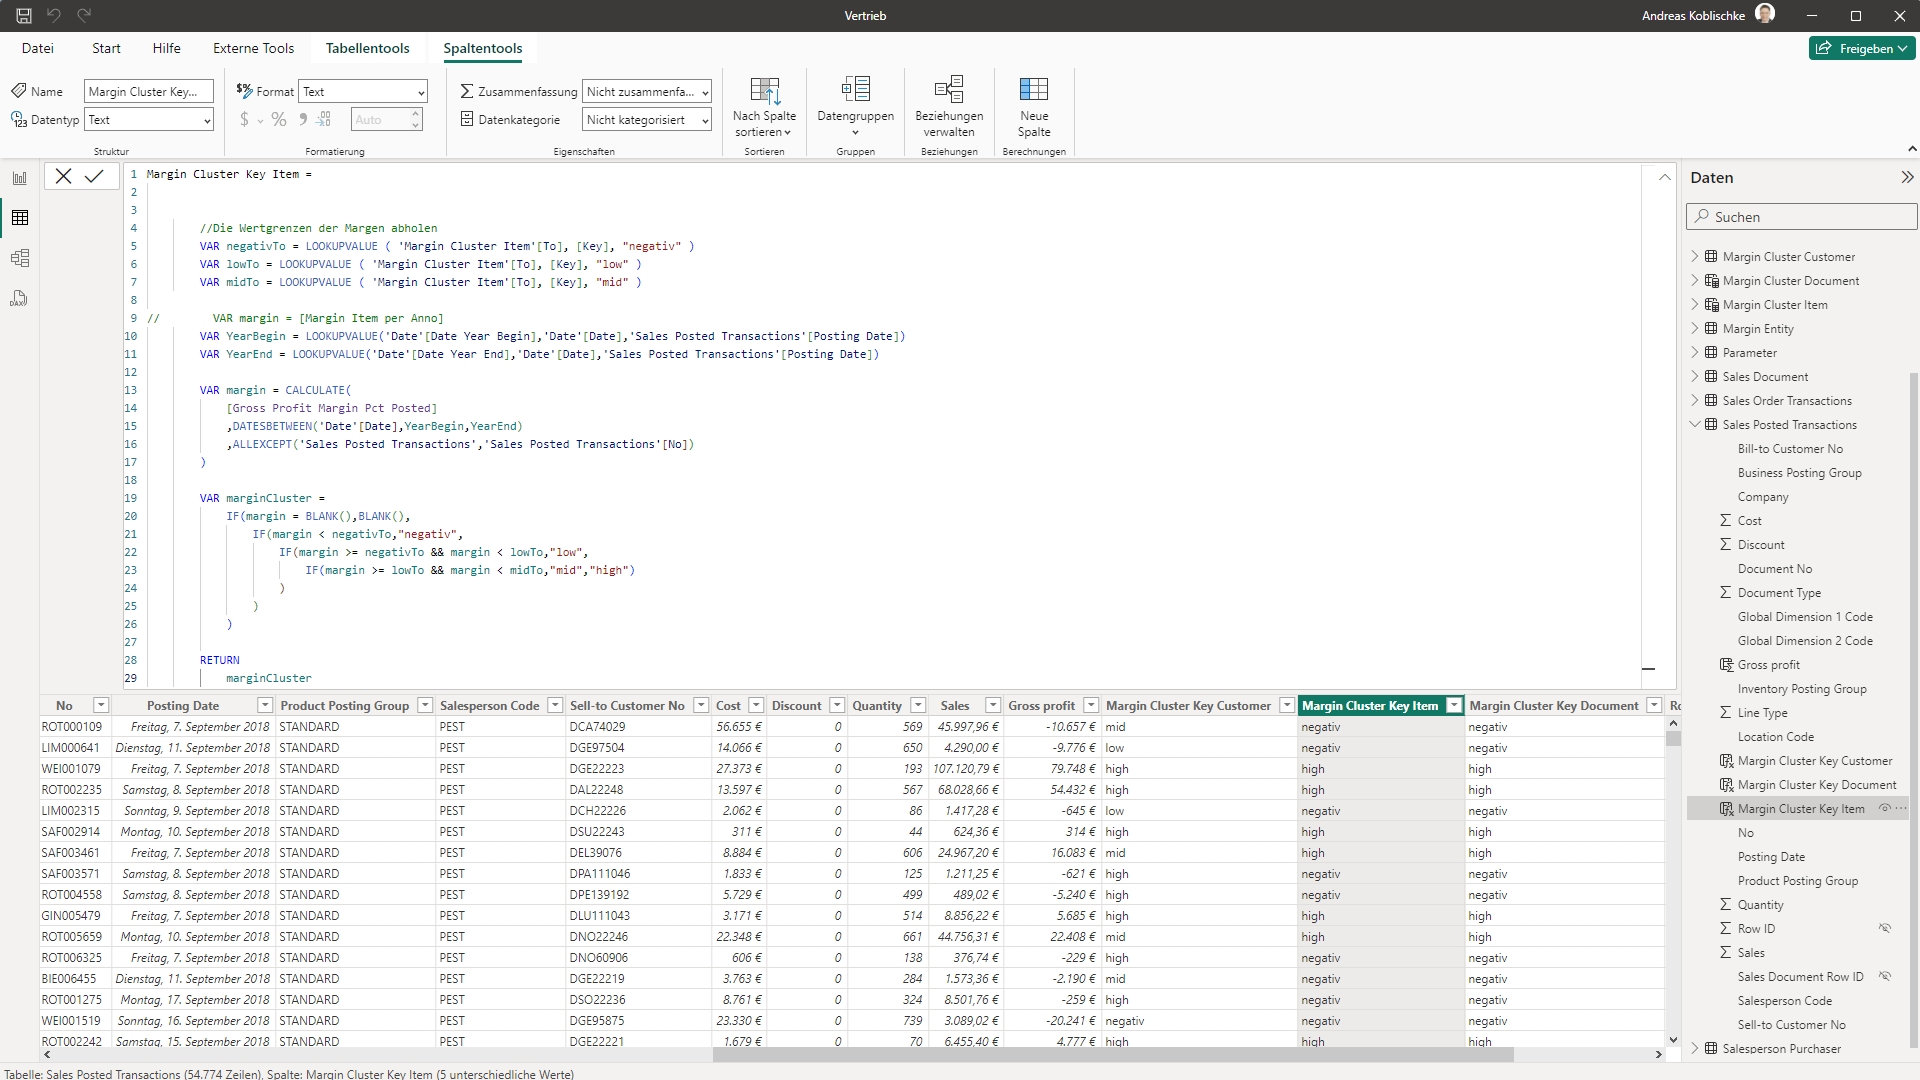Open the Report view icon in sidebar
This screenshot has height=1080, width=1920.
pyautogui.click(x=20, y=178)
